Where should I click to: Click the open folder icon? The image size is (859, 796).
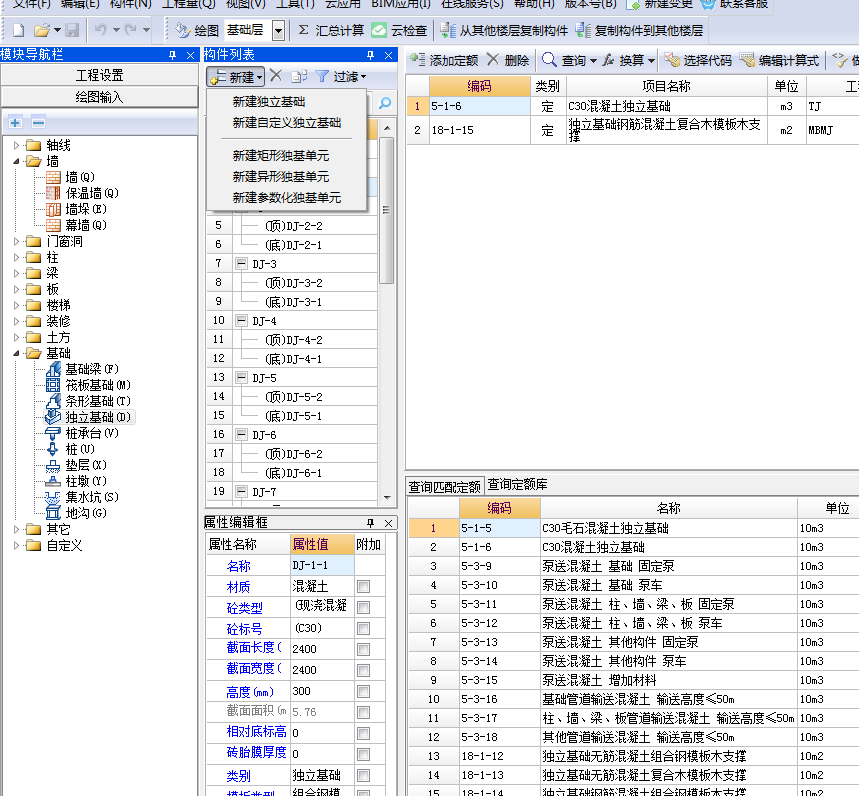[42, 30]
